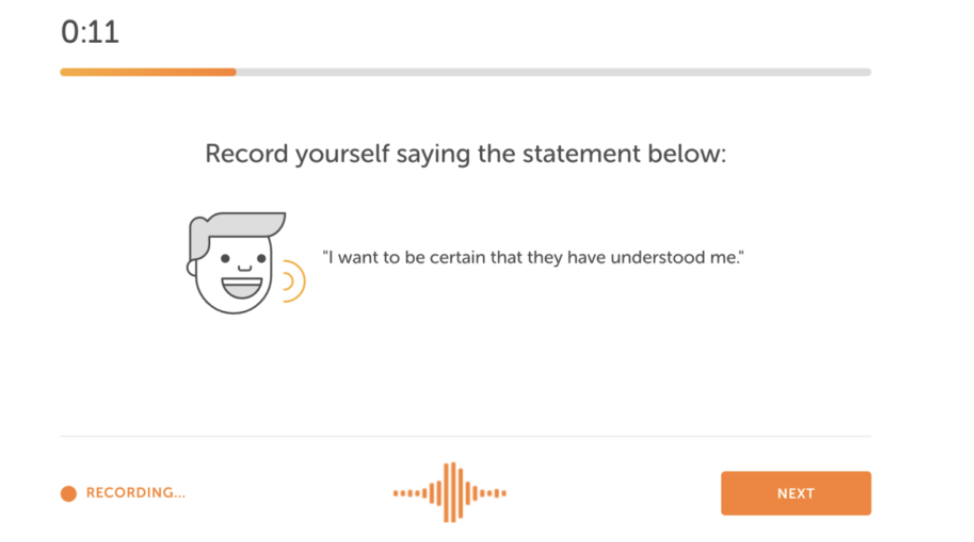Image resolution: width=974 pixels, height=542 pixels.
Task: Click the 0:11 countdown timer
Action: 89,32
